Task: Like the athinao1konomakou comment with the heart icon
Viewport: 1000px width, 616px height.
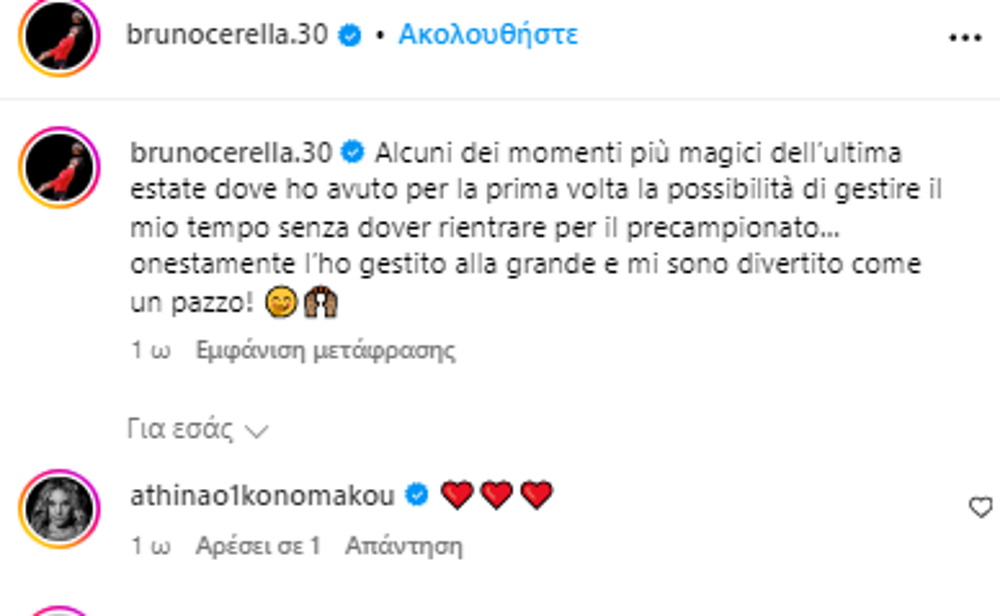Action: click(981, 508)
